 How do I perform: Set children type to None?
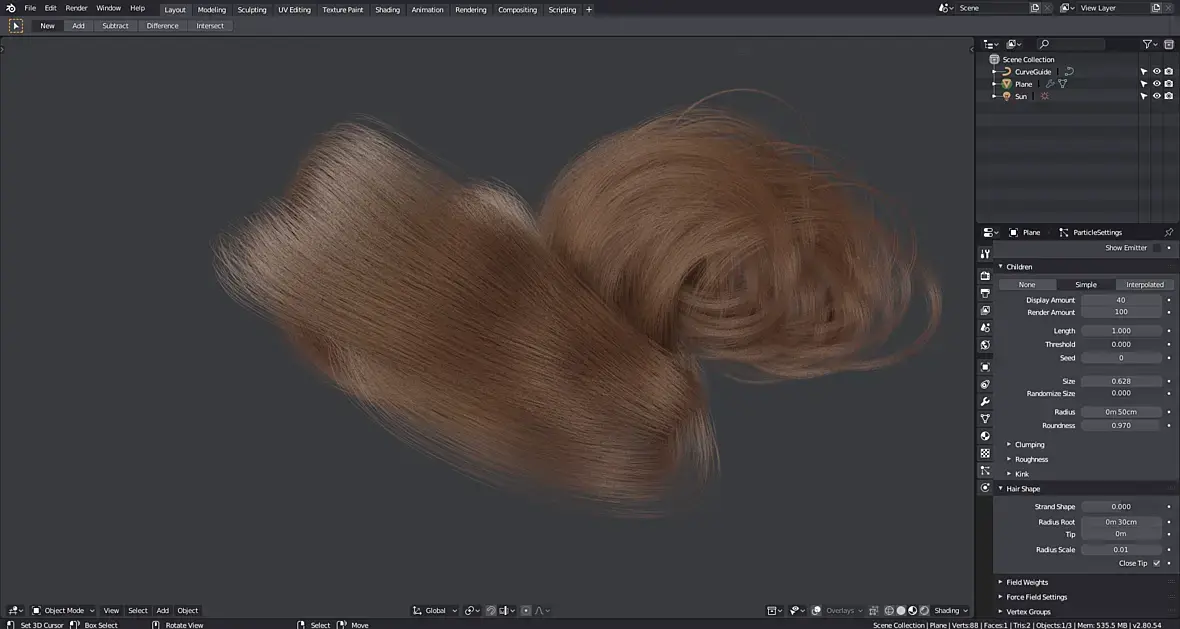point(1027,284)
